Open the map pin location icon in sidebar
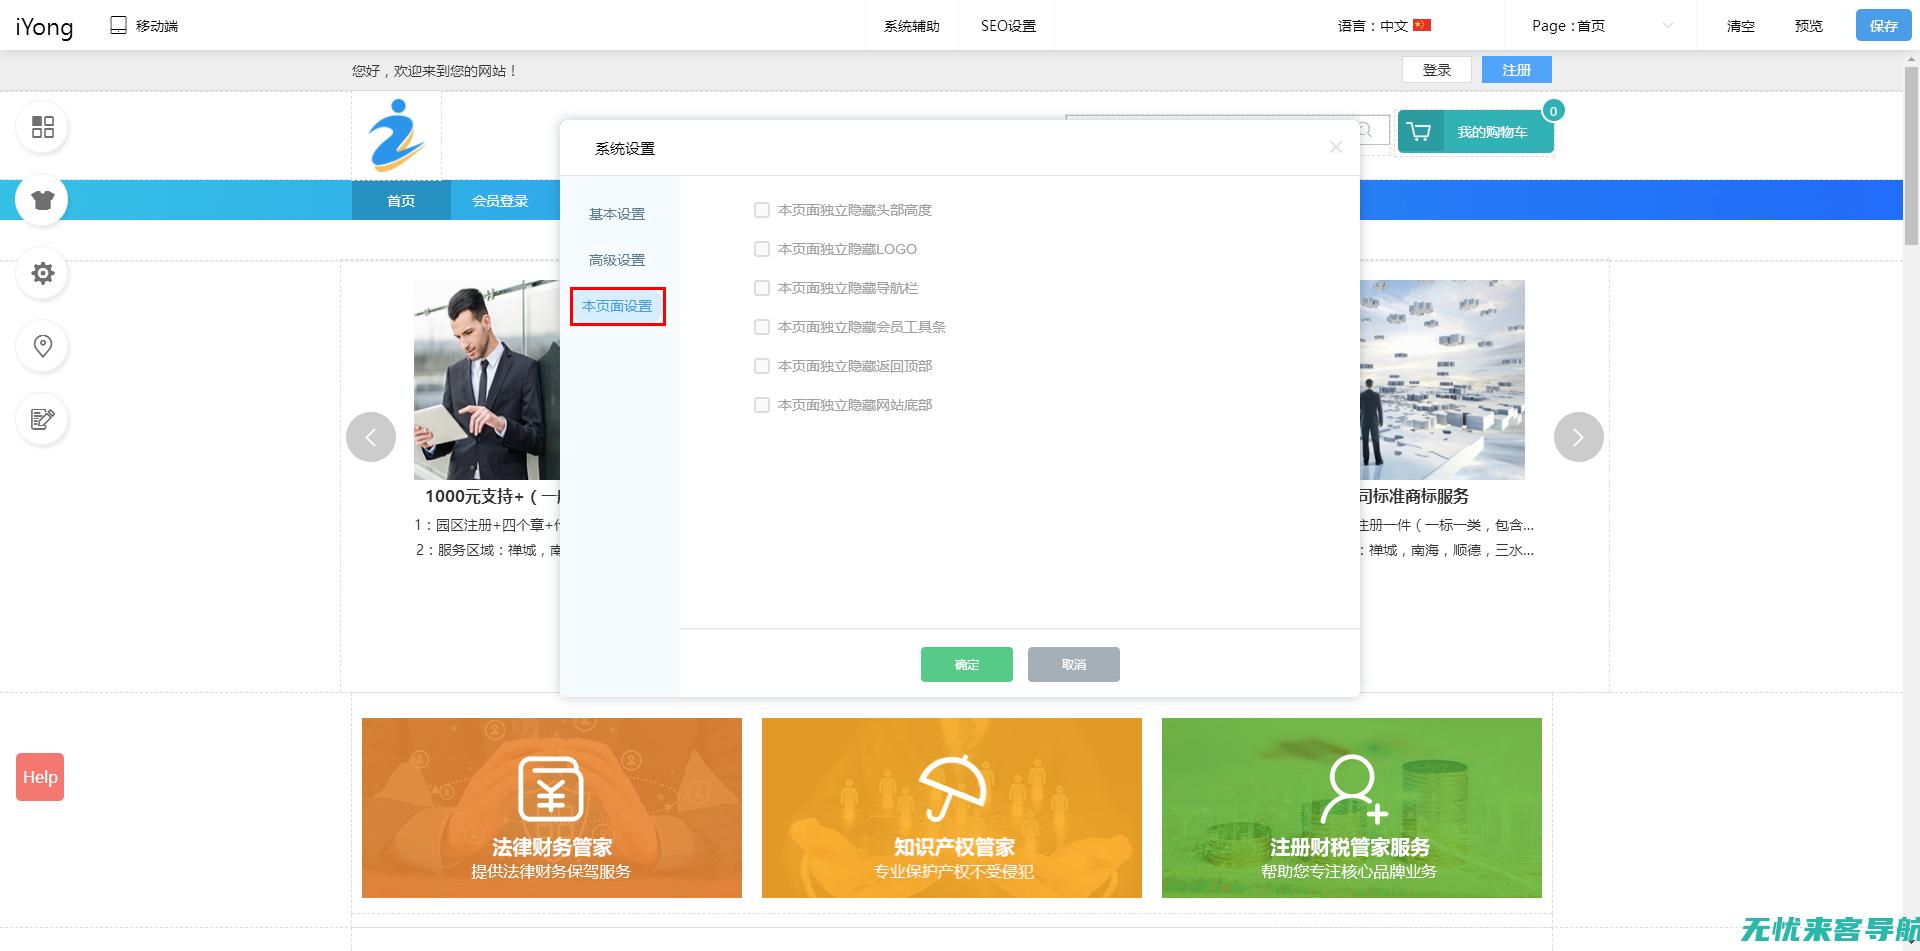The width and height of the screenshot is (1920, 951). [42, 346]
